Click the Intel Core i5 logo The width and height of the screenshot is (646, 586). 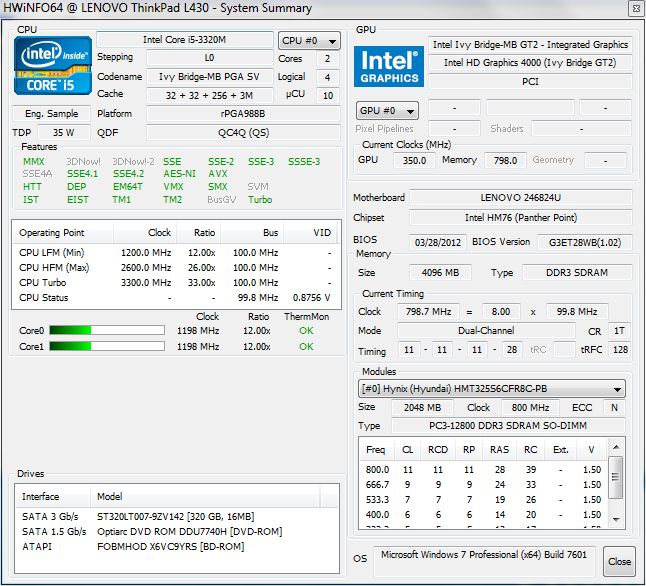51,66
